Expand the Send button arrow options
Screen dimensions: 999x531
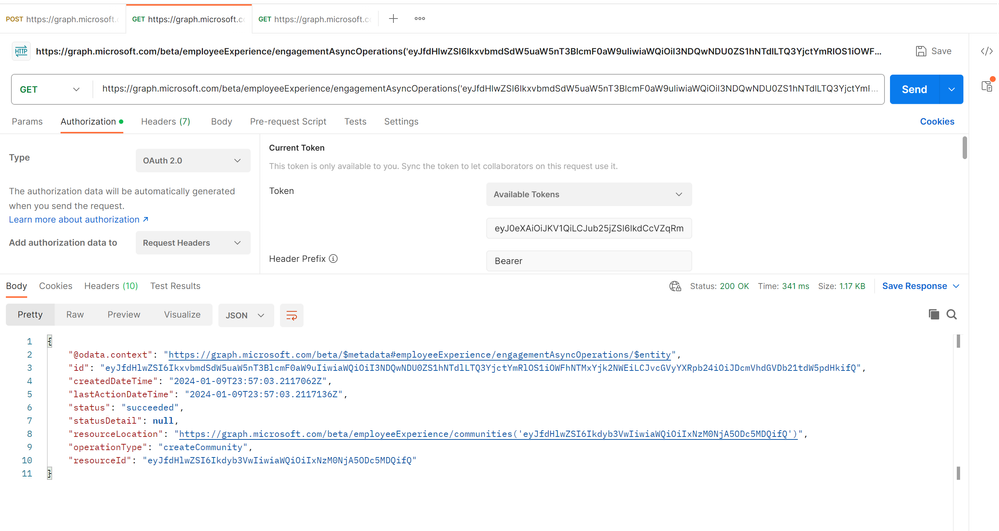point(952,89)
